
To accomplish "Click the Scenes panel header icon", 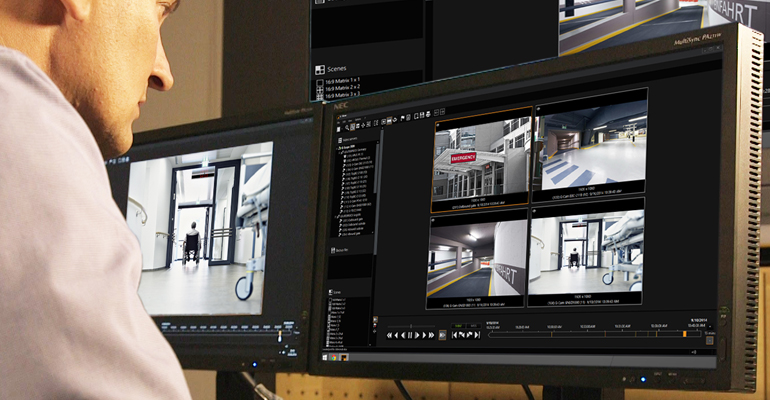I will pyautogui.click(x=320, y=70).
